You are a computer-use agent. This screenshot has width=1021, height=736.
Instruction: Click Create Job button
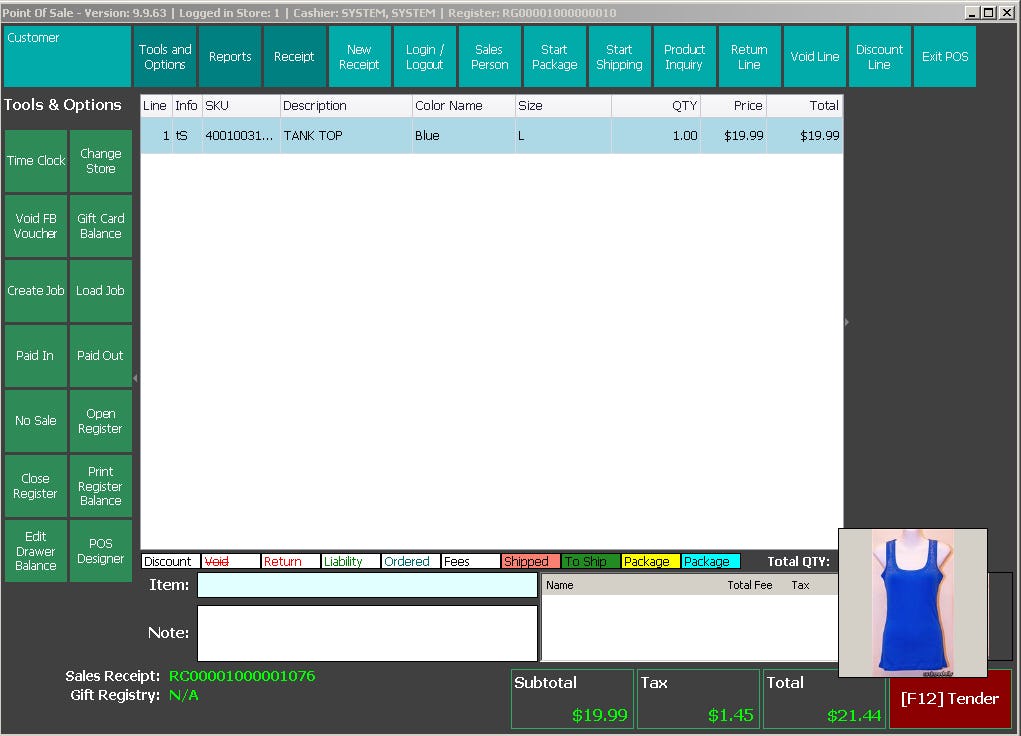pos(36,290)
